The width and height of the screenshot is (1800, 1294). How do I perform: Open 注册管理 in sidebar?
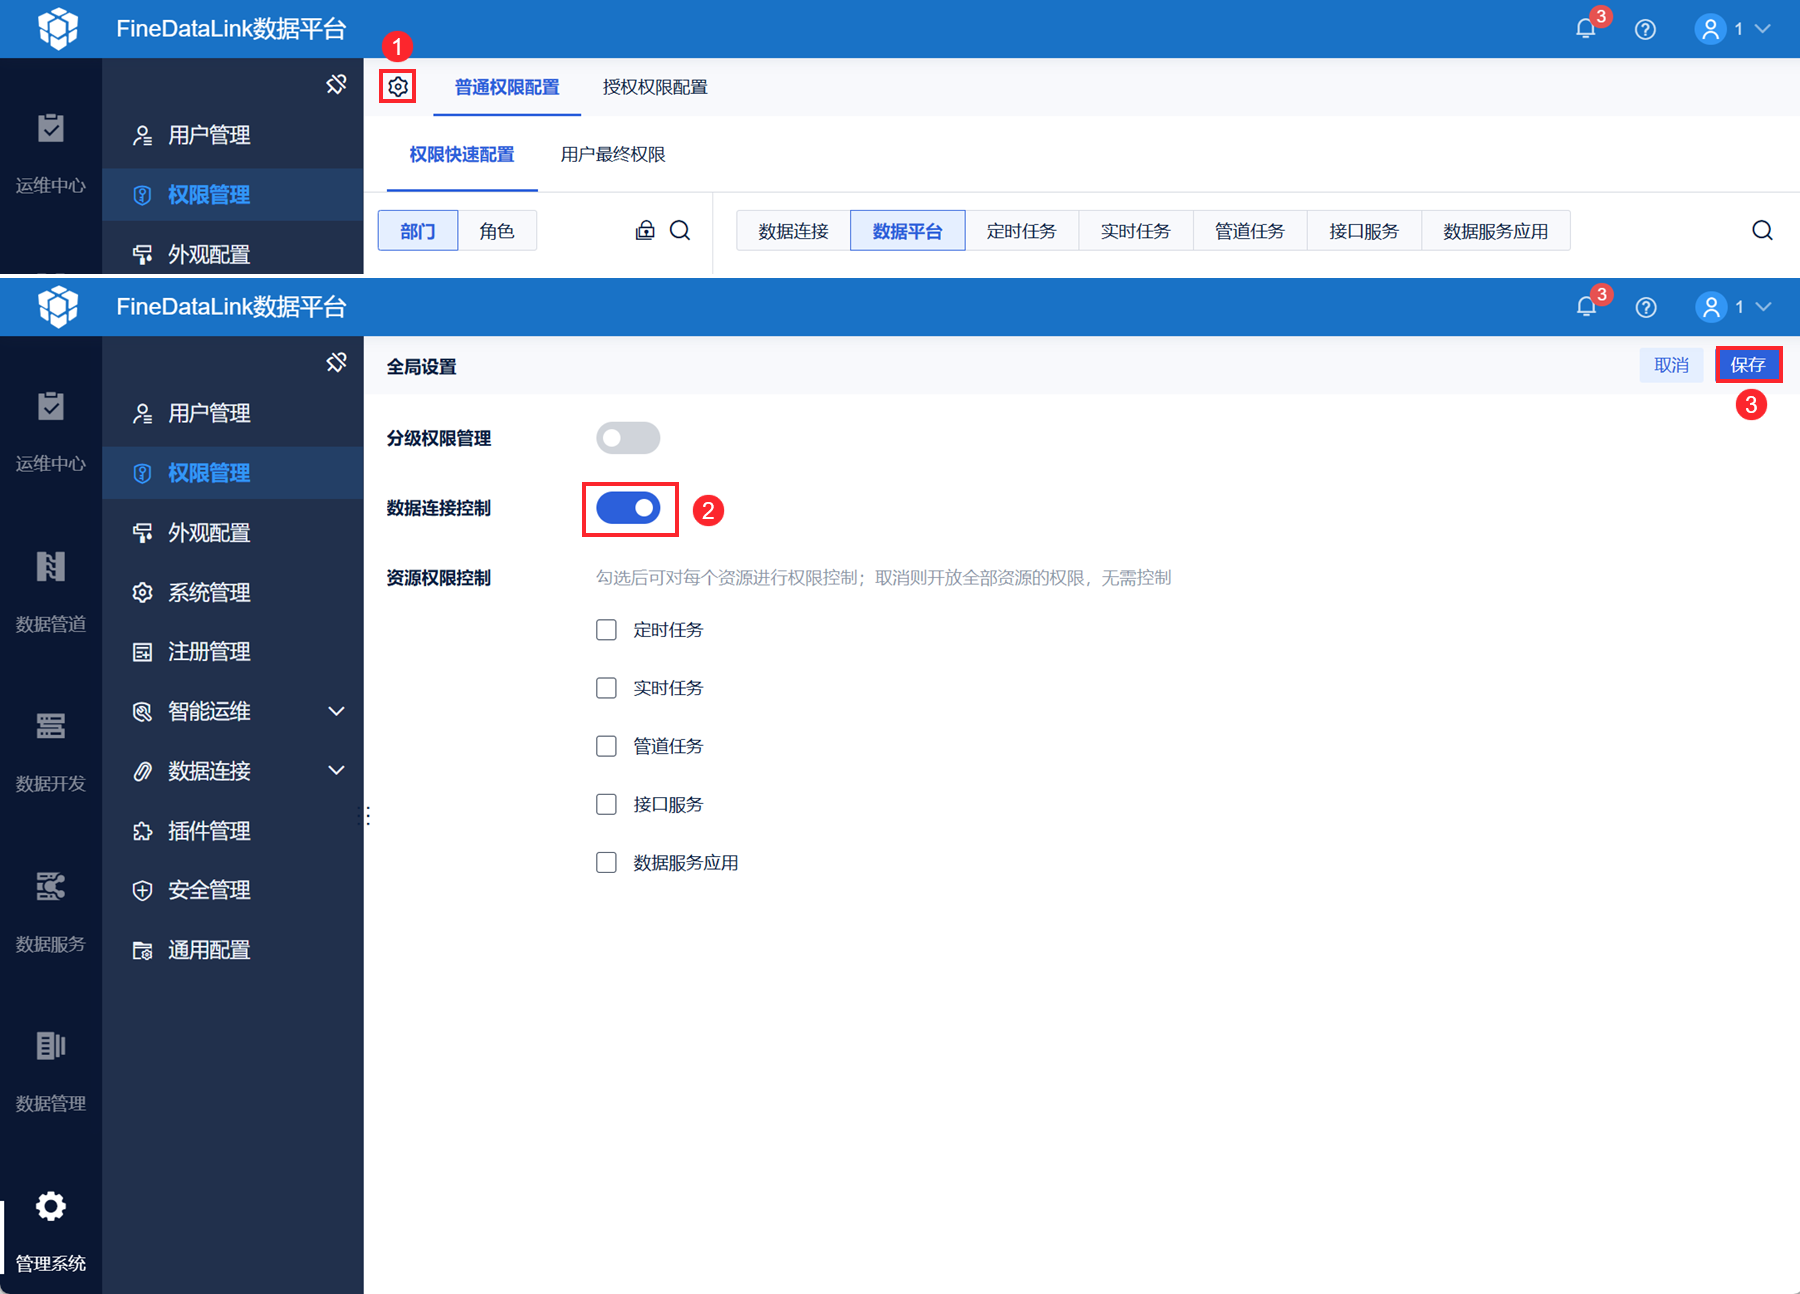[x=233, y=652]
